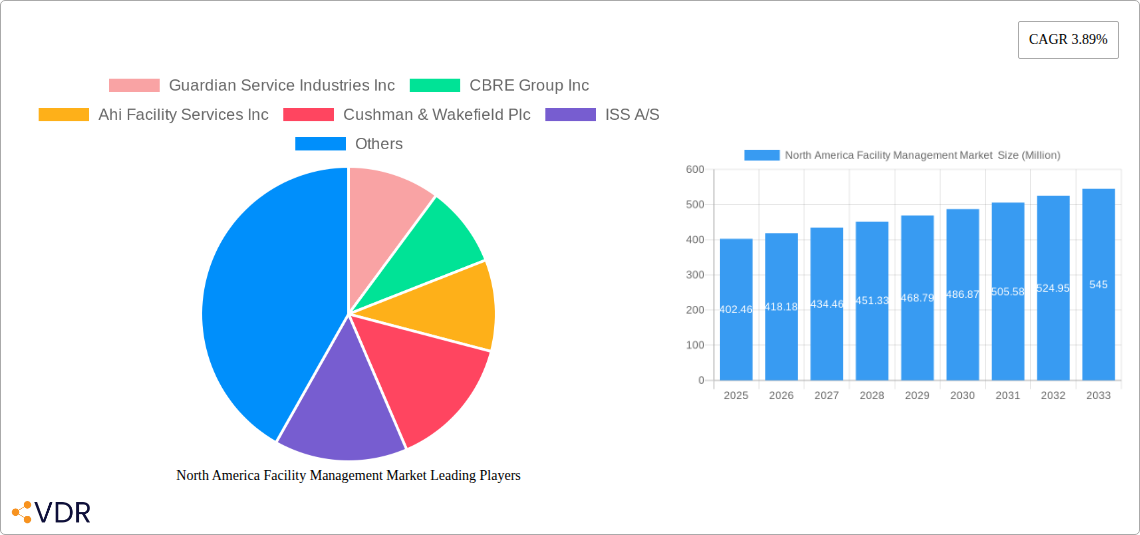Click the 2025 x-axis label
This screenshot has width=1140, height=535.
pyautogui.click(x=736, y=395)
